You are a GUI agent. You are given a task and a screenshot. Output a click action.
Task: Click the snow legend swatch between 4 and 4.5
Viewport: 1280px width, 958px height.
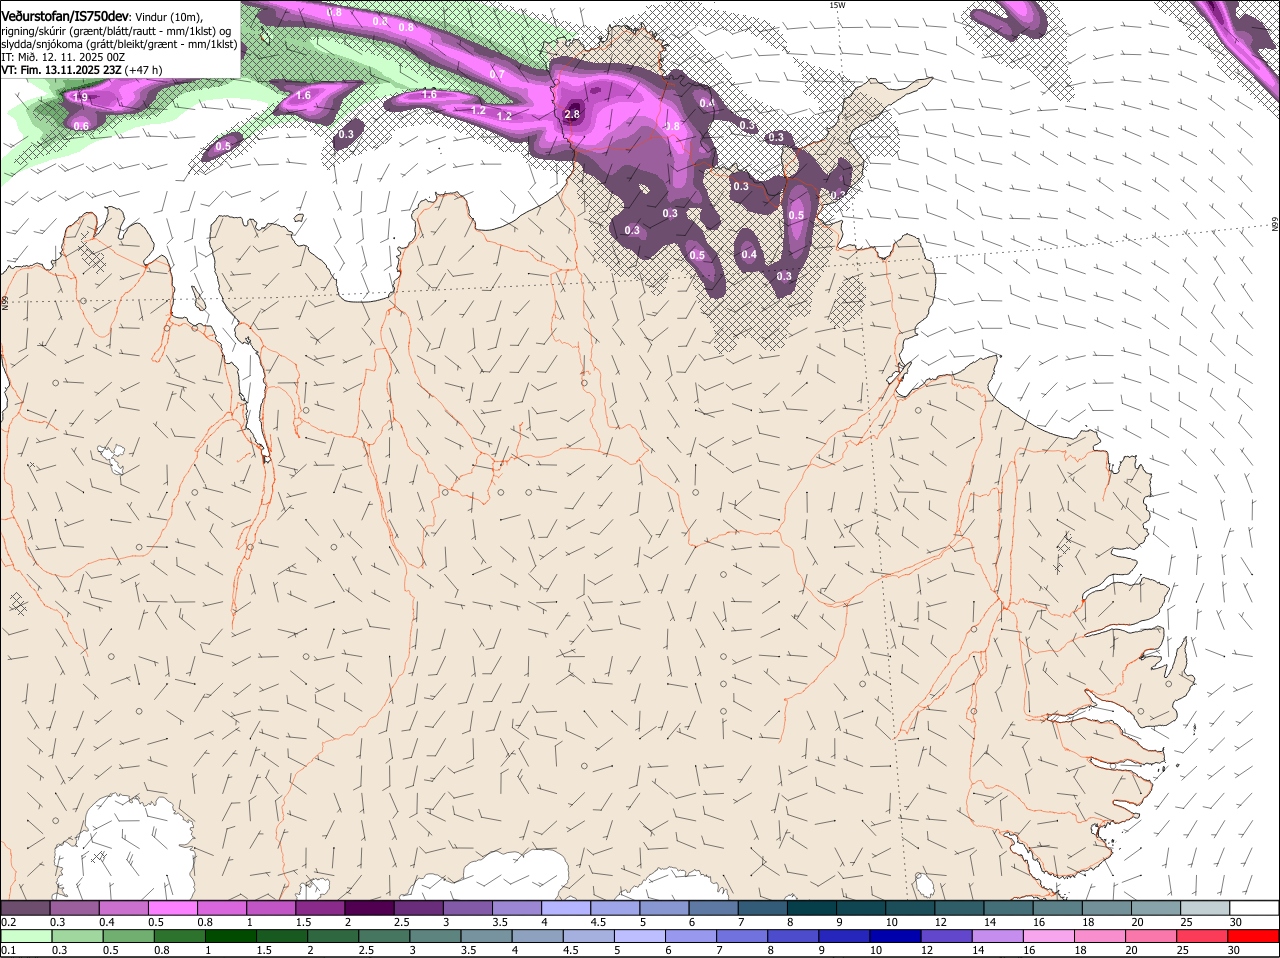coord(567,907)
